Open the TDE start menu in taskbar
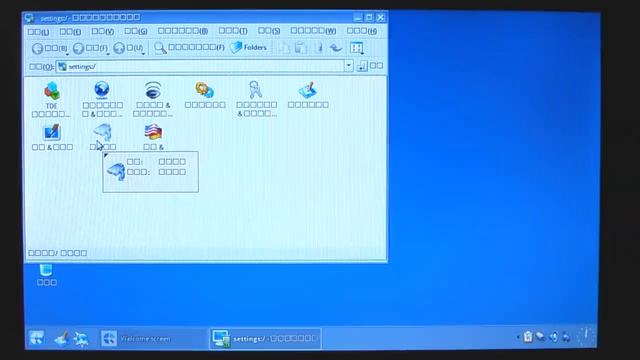The image size is (640, 360). click(36, 338)
